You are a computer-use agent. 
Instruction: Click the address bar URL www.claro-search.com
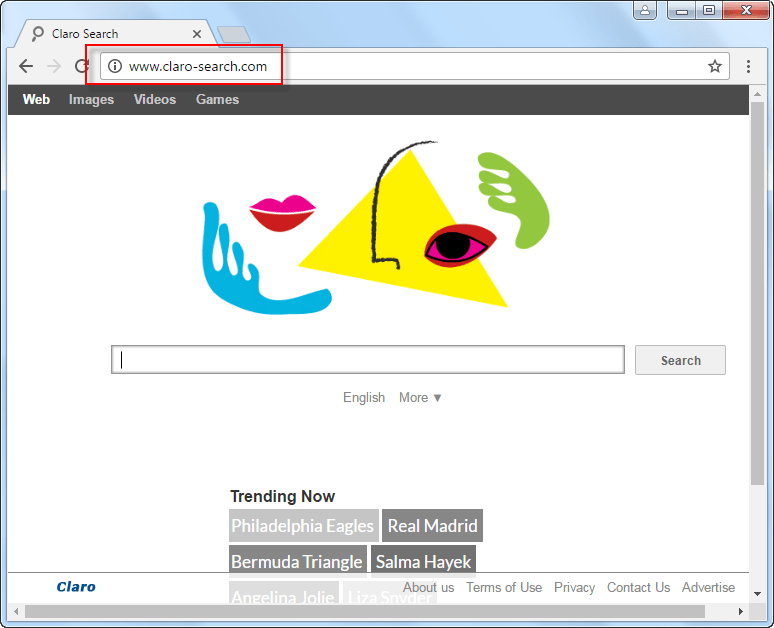pos(198,67)
